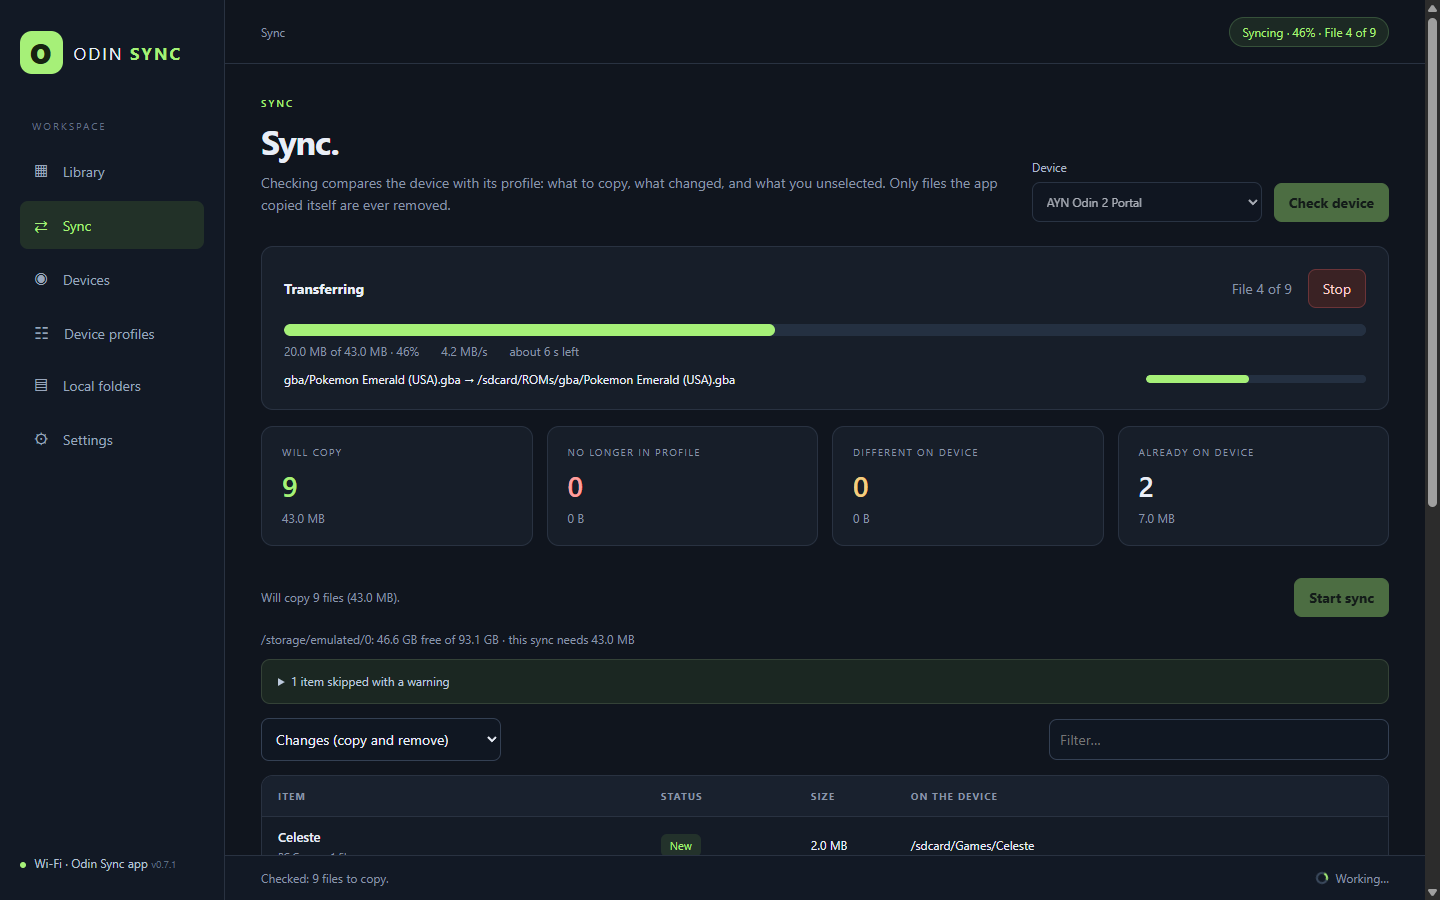Click 'Wi-Fi · Odin Sync app' status text
This screenshot has width=1440, height=900.
coord(91,864)
